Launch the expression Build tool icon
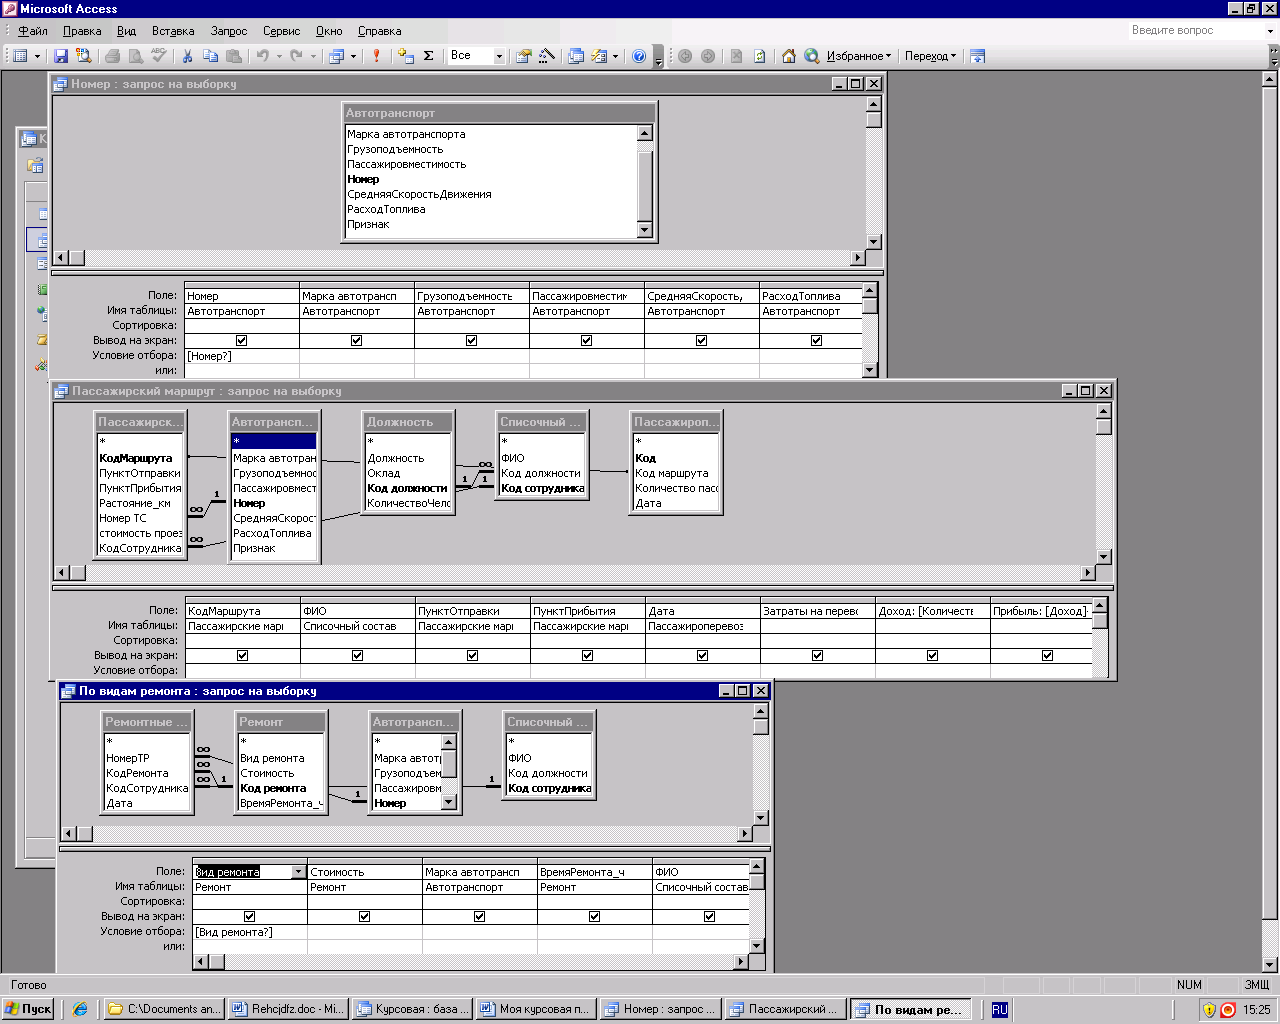 coord(547,56)
